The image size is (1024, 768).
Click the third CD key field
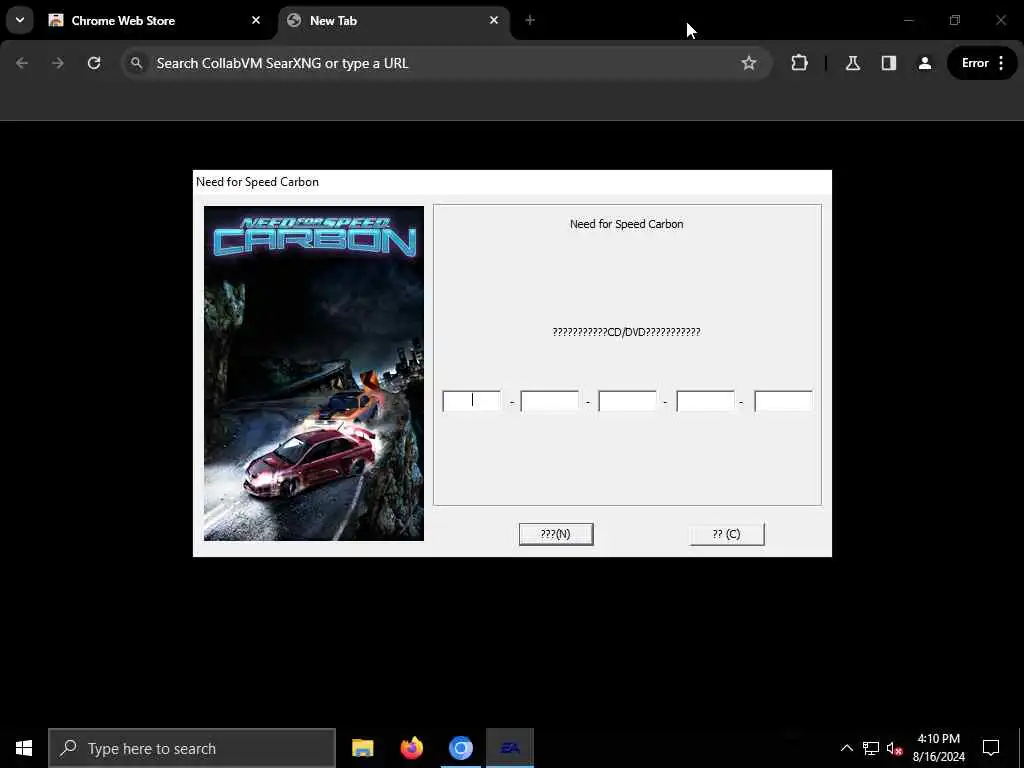coord(627,401)
